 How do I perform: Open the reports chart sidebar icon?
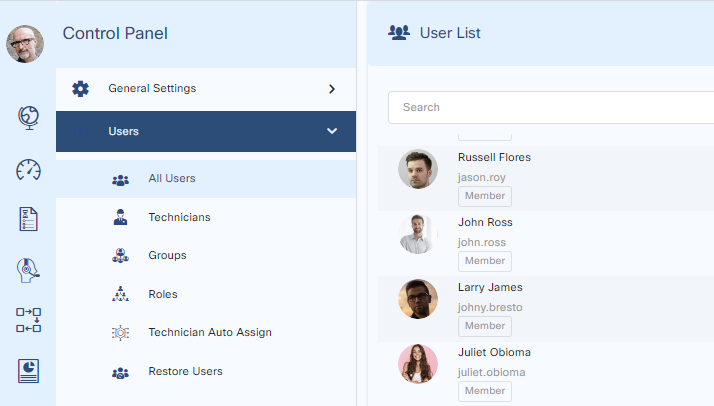pos(28,371)
